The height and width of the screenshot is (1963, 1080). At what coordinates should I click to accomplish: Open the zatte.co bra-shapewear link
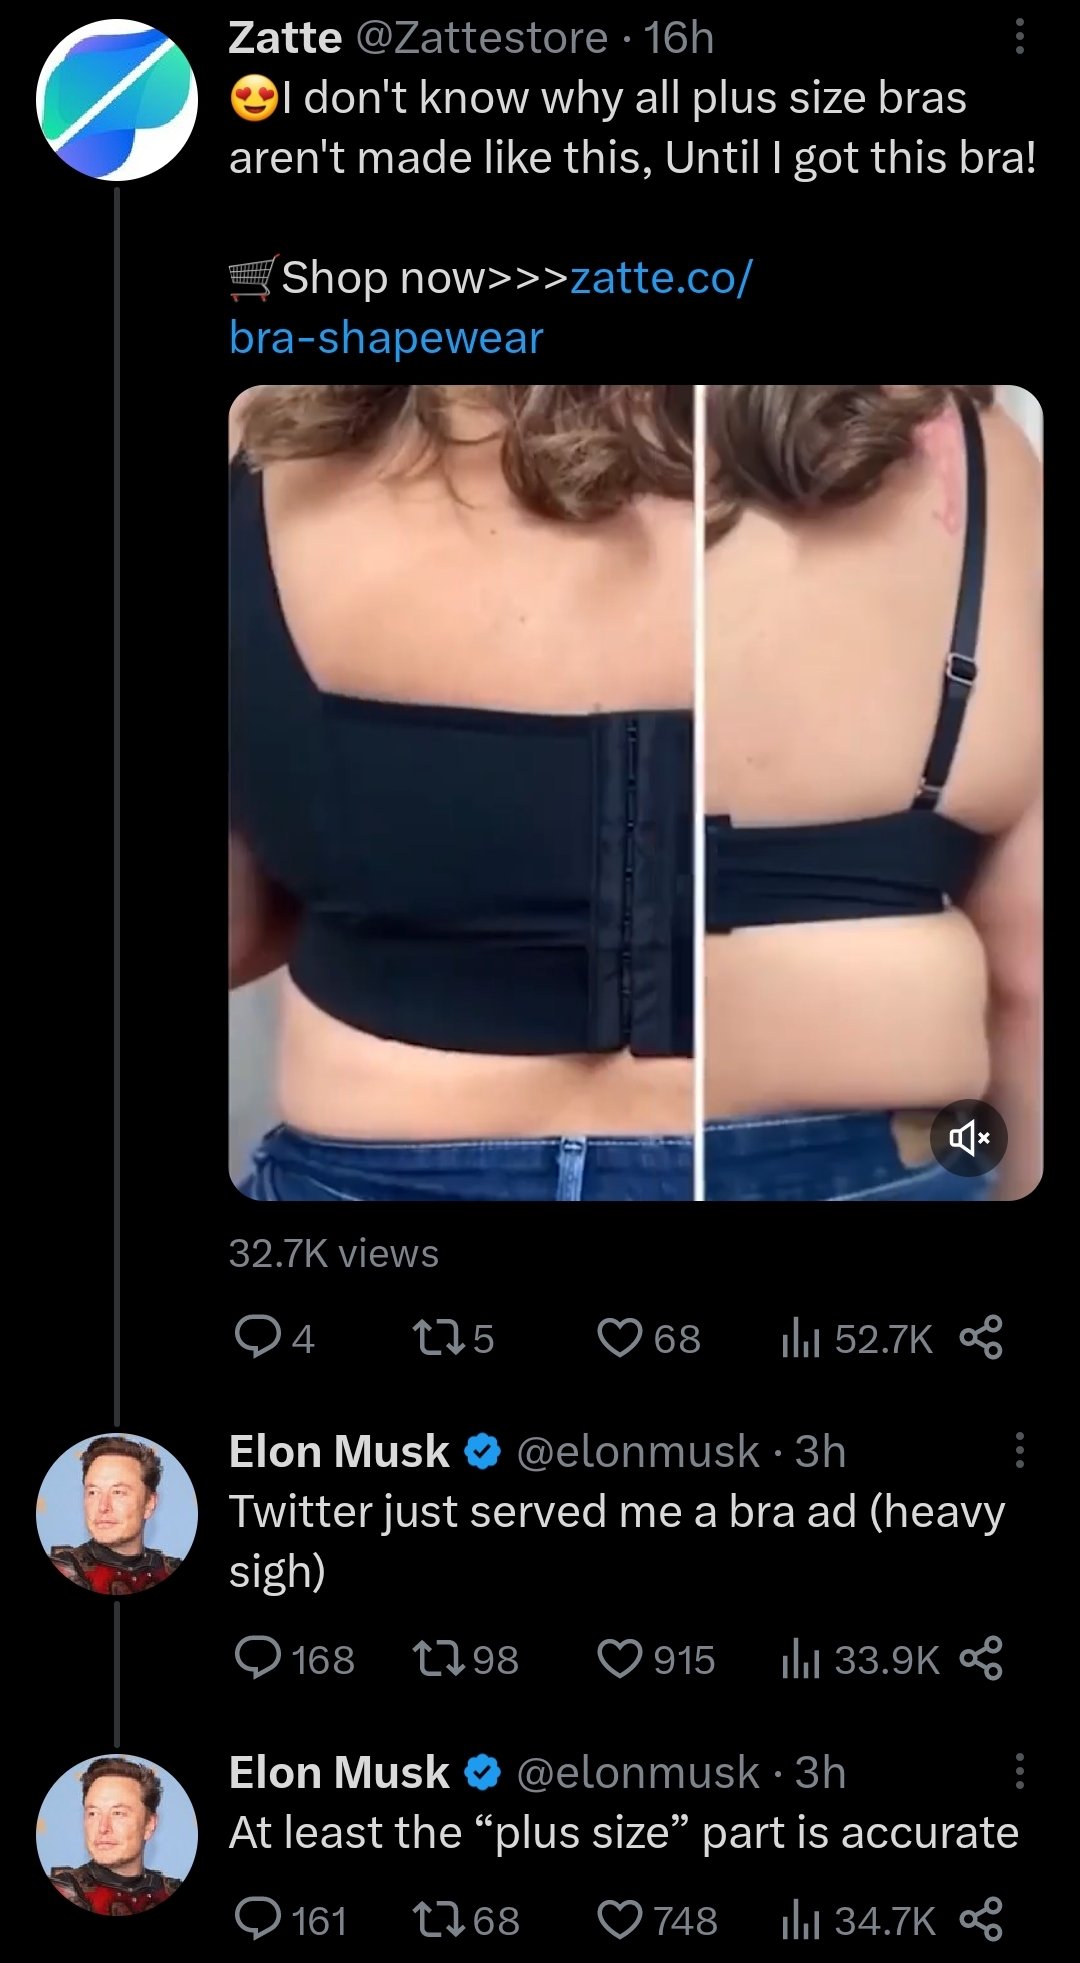[x=490, y=307]
